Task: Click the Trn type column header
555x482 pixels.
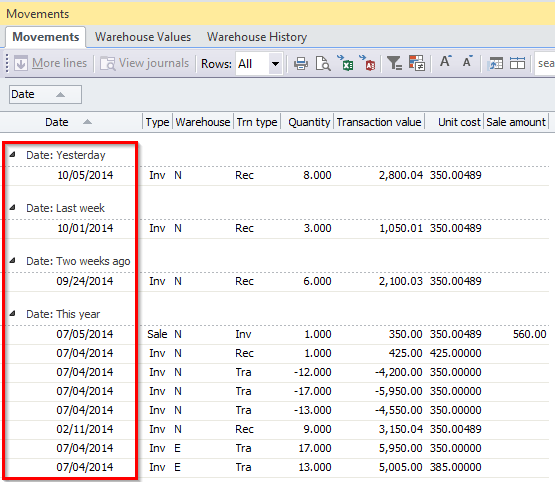Action: pyautogui.click(x=257, y=122)
